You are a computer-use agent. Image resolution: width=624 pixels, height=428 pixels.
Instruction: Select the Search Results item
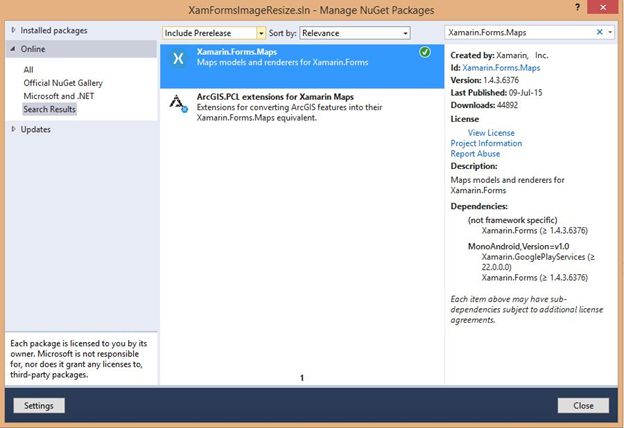click(x=49, y=109)
